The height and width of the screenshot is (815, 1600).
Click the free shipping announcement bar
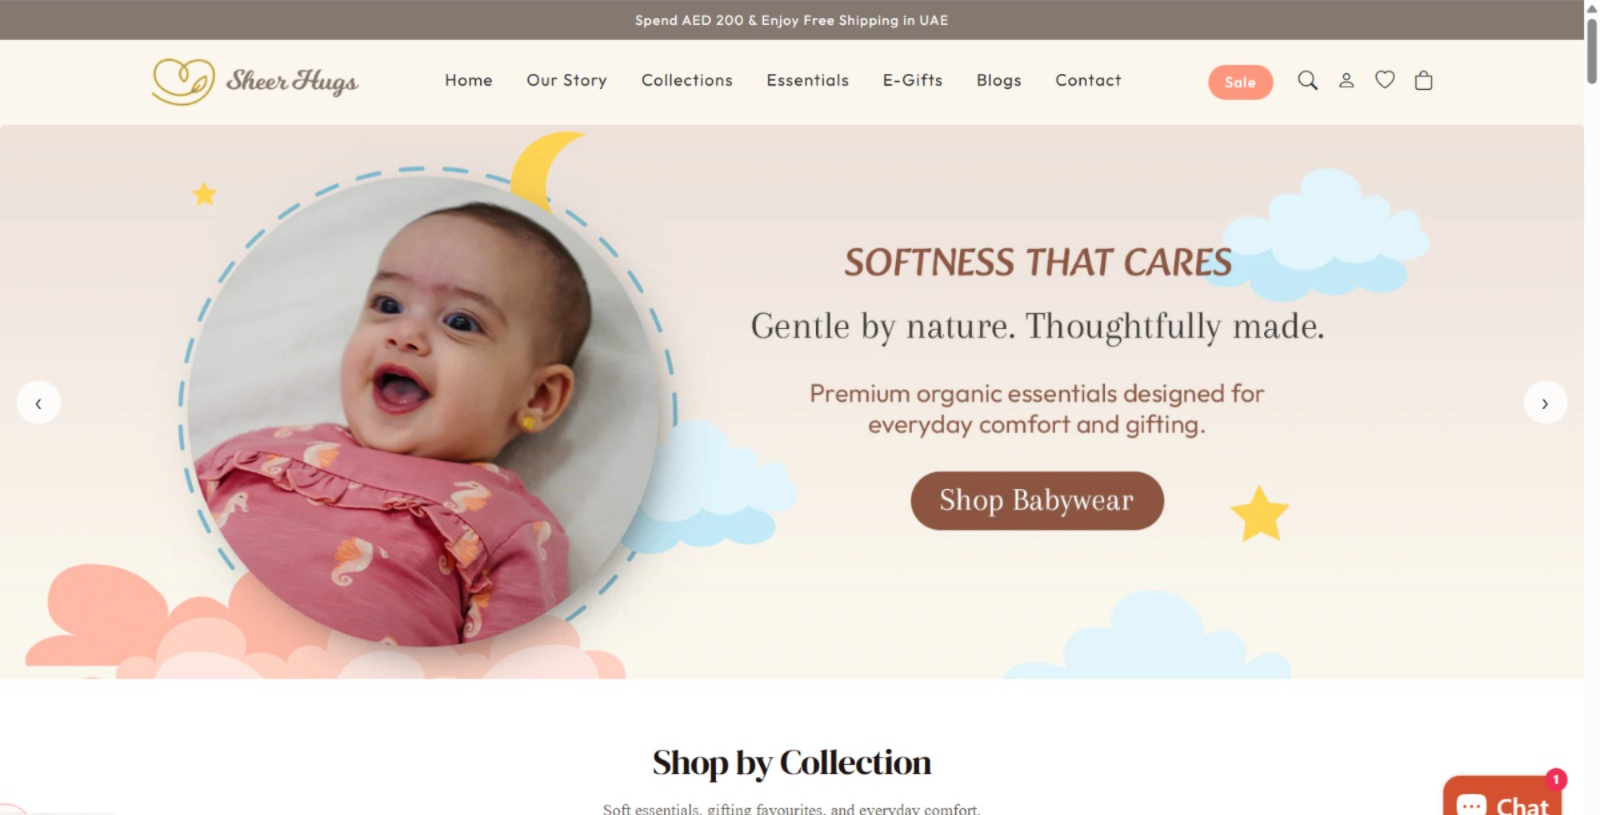791,20
